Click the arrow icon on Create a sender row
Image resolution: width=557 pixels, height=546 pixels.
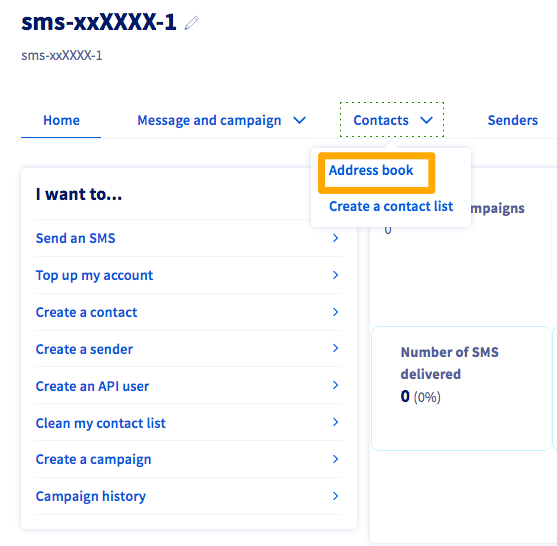click(x=335, y=348)
